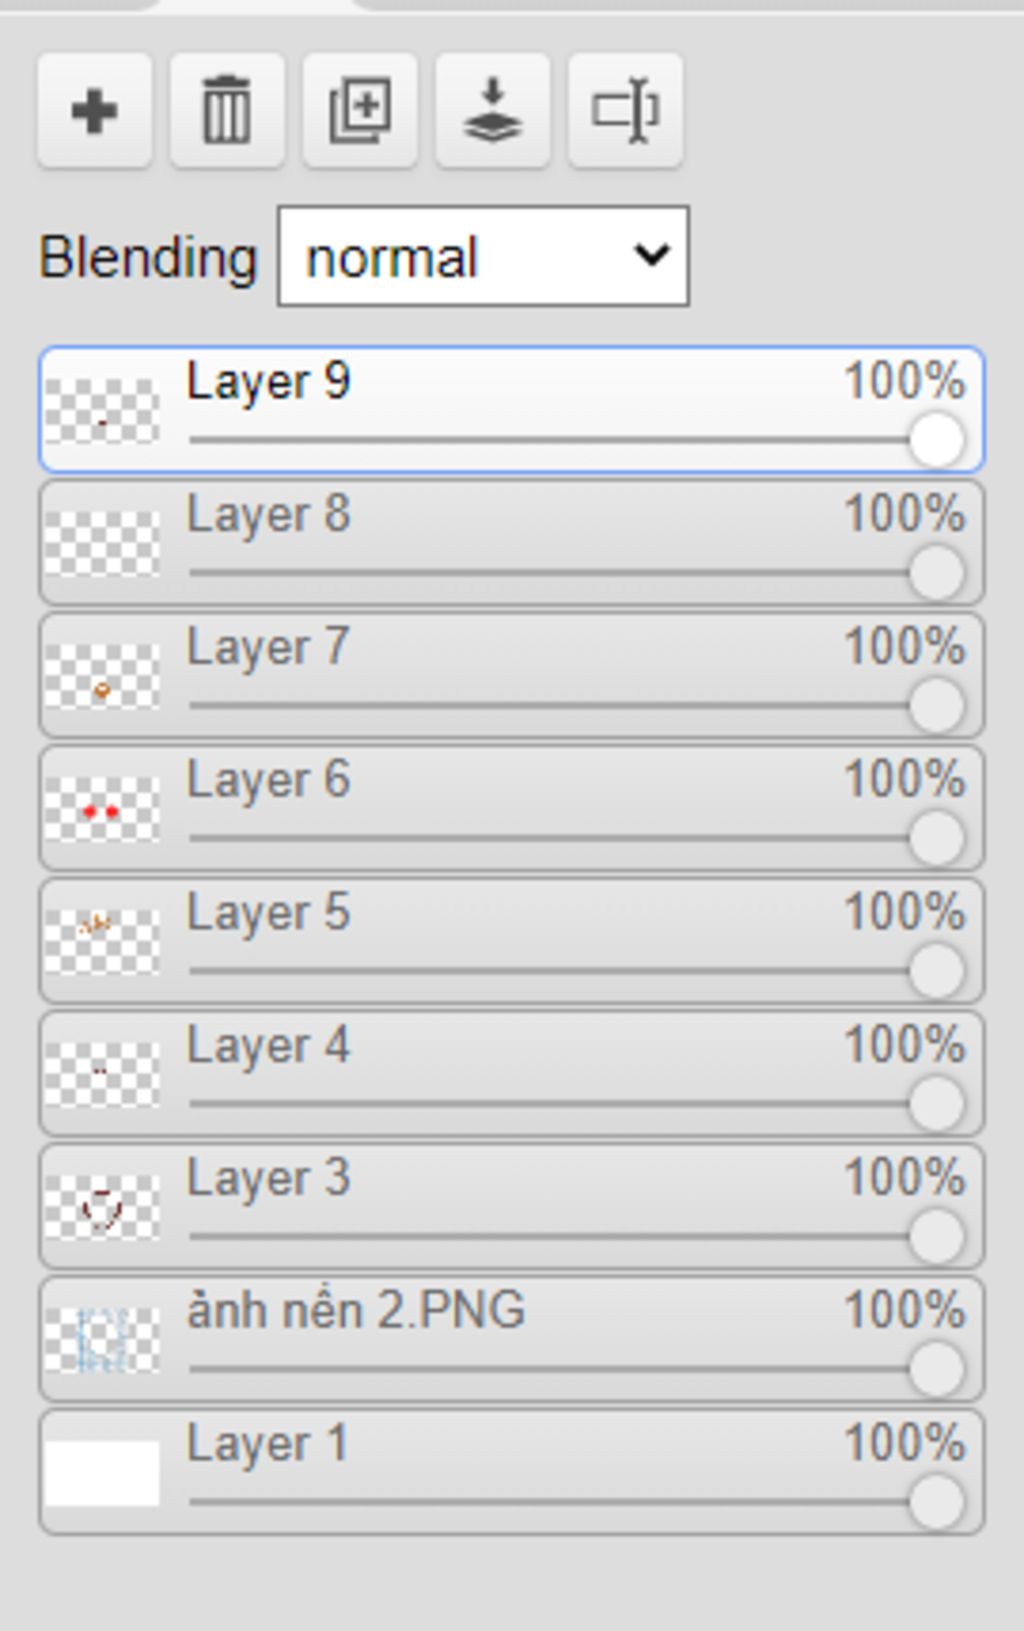
Task: Duplicate the current layer icon
Action: tap(360, 110)
